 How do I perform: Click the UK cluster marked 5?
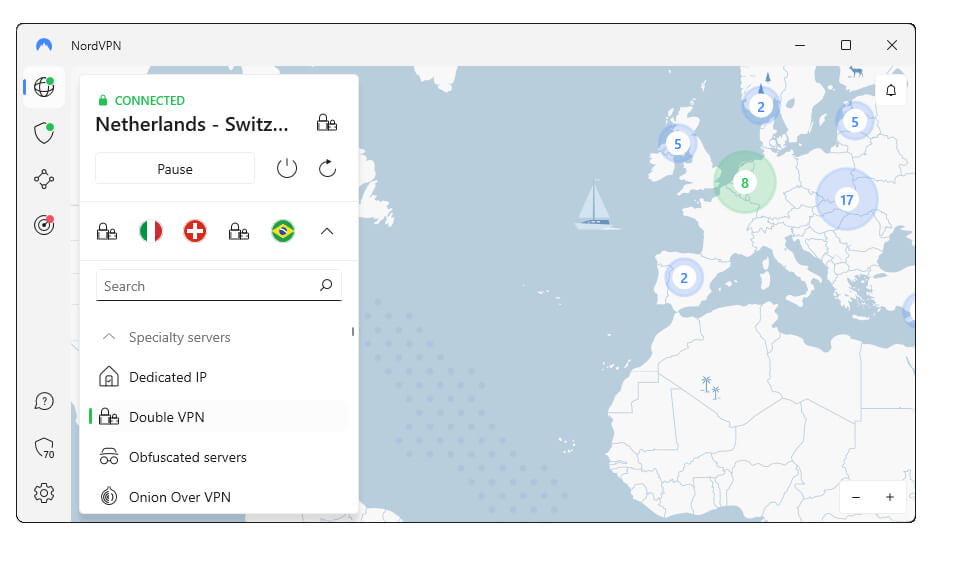coord(677,144)
